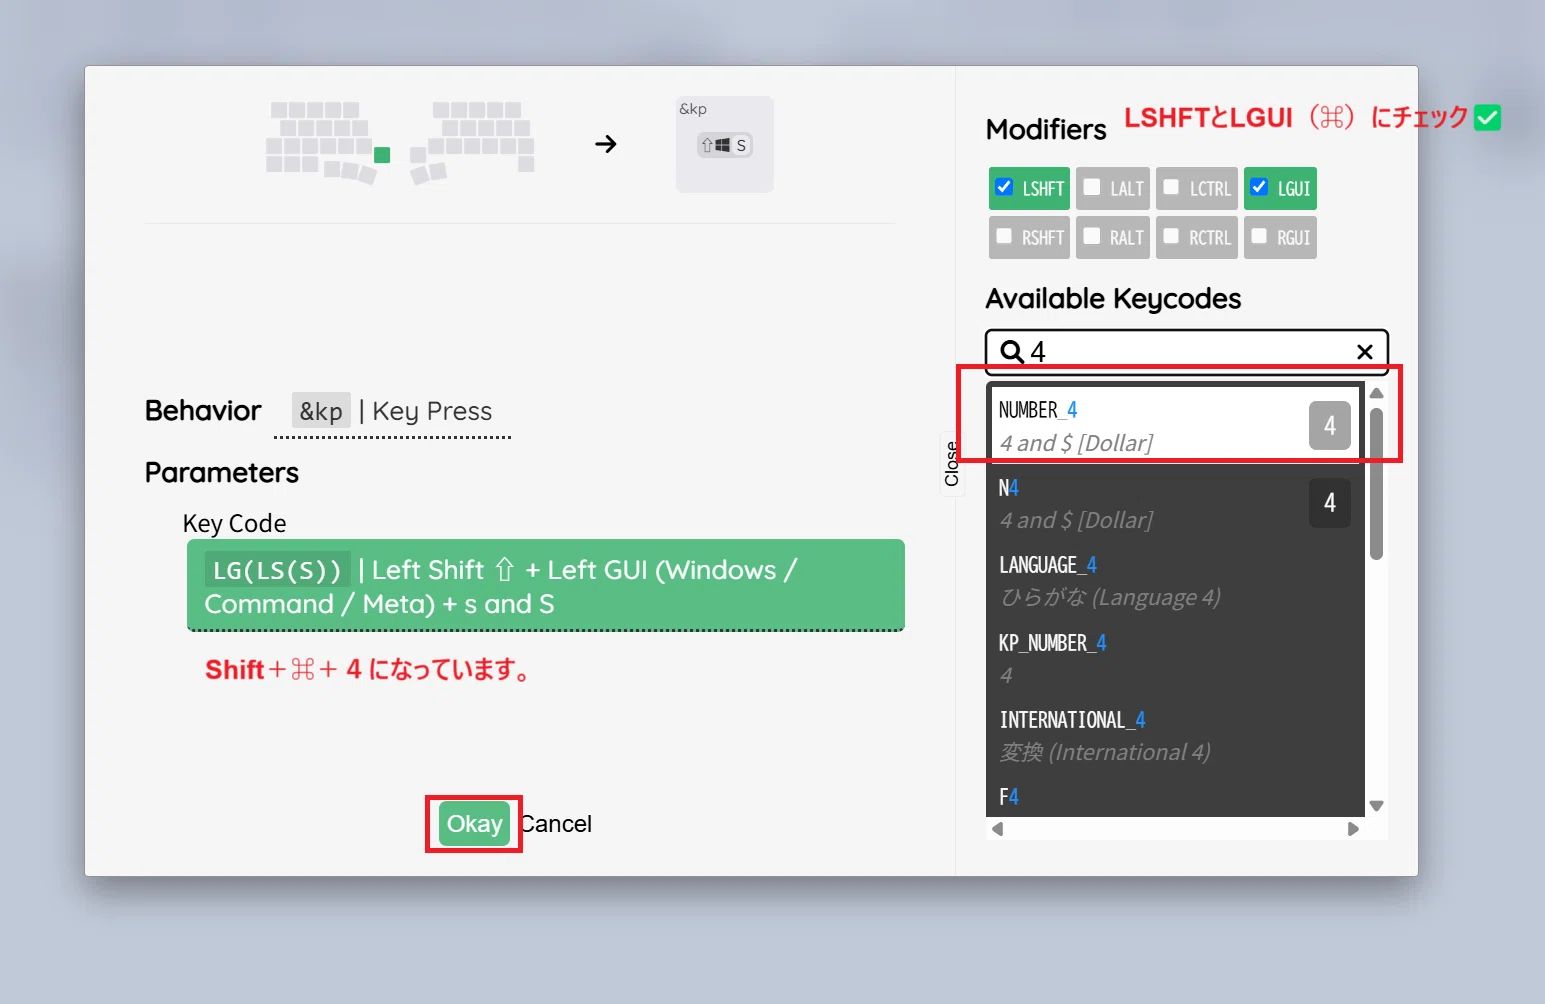Click the keycode list scroll-left arrow

coord(997,829)
